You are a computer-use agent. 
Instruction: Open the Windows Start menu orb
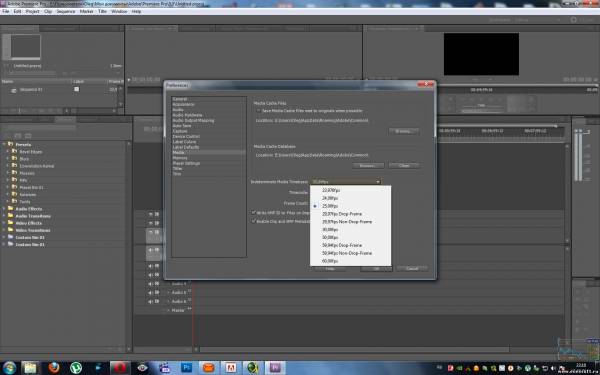(x=8, y=368)
